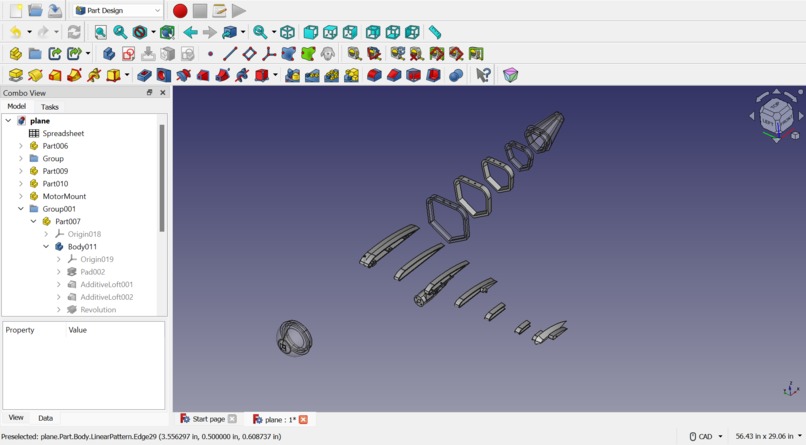Open the macros dialog notepad icon

coord(219,10)
